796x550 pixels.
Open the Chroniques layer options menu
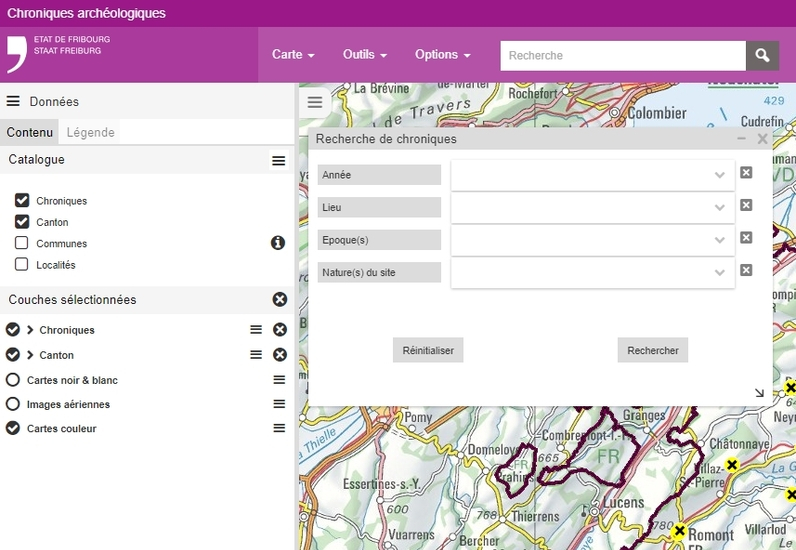point(256,330)
